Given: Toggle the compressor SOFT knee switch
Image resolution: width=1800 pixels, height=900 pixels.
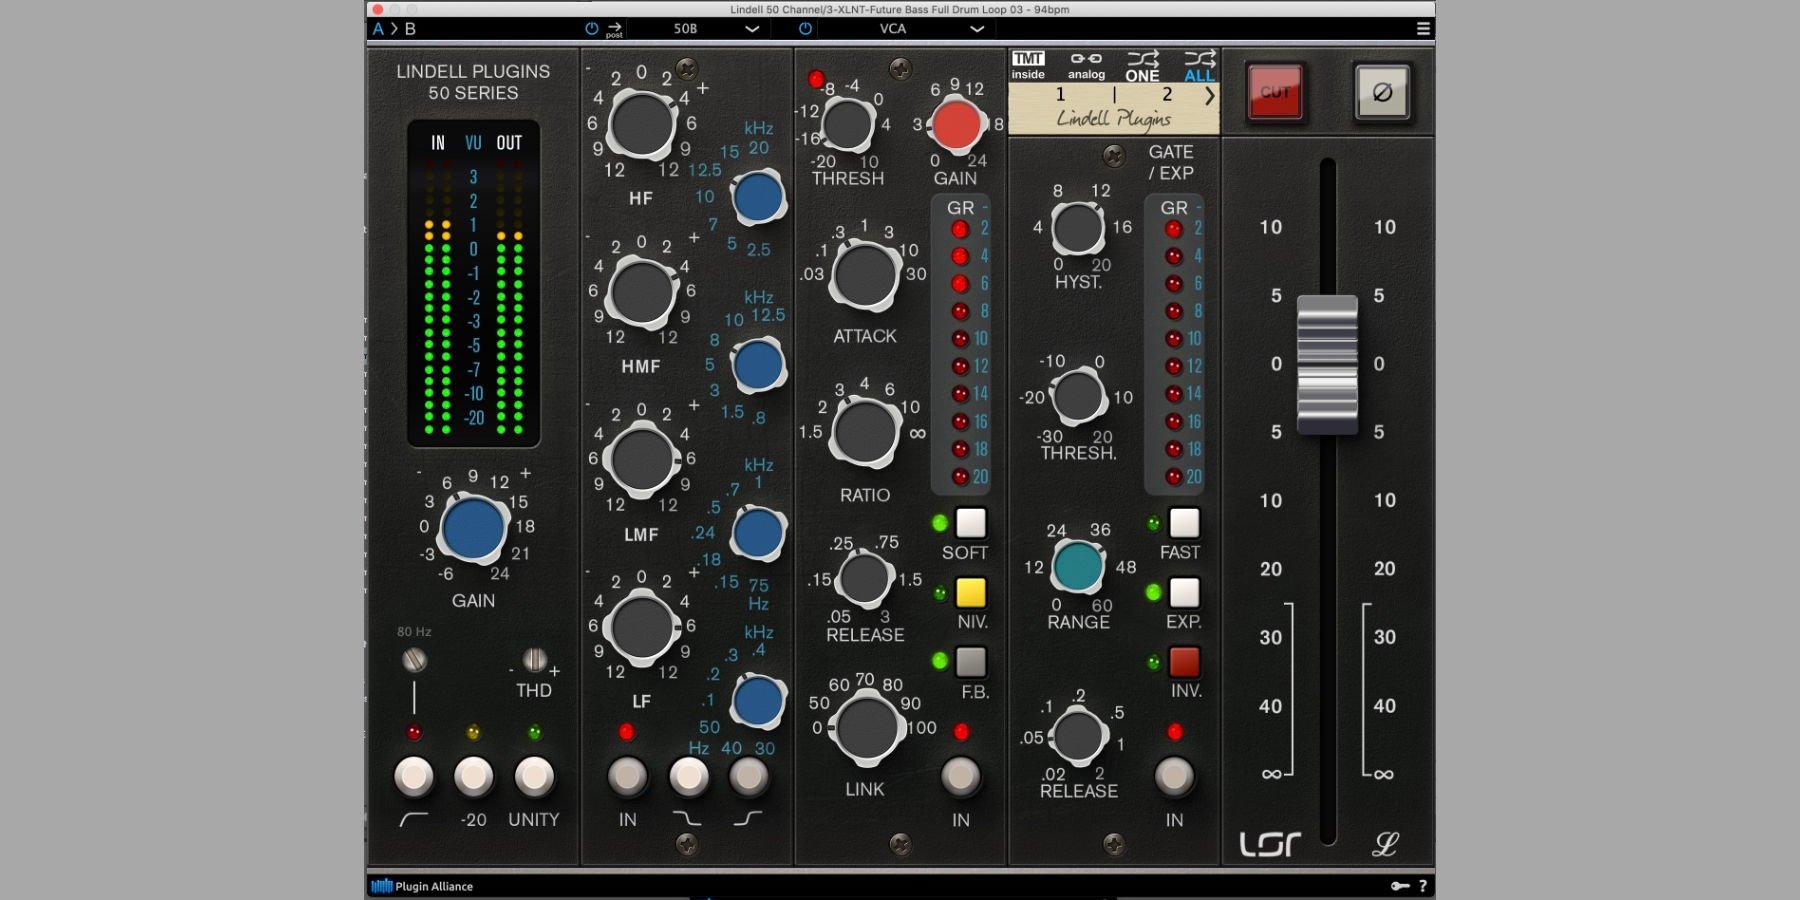Looking at the screenshot, I should (970, 523).
